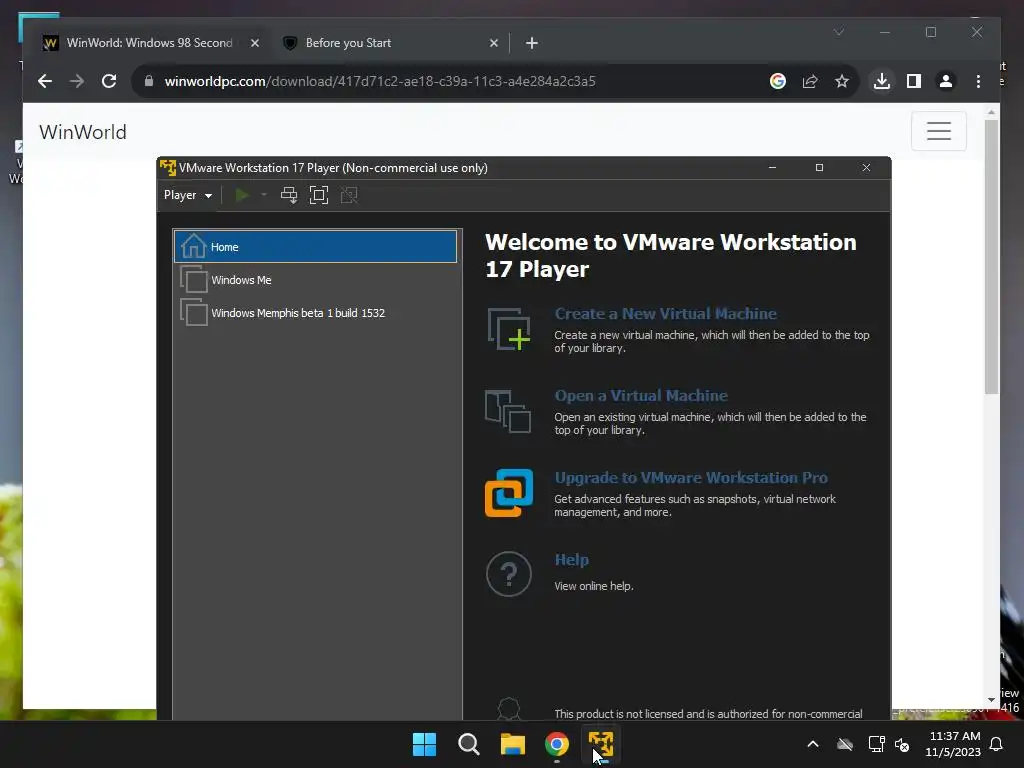Viewport: 1024px width, 768px height.
Task: Switch to Chrome from taskbar
Action: coord(557,744)
